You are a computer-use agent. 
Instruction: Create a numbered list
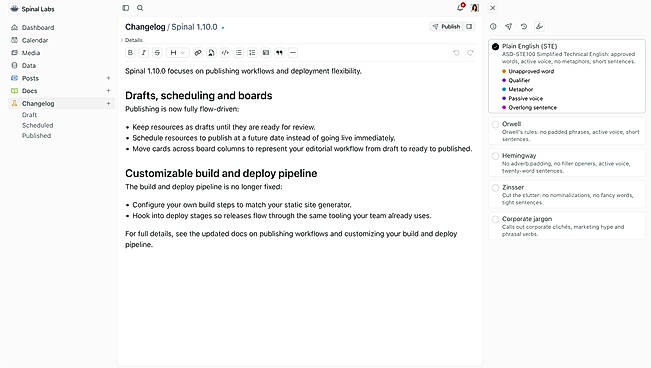252,53
